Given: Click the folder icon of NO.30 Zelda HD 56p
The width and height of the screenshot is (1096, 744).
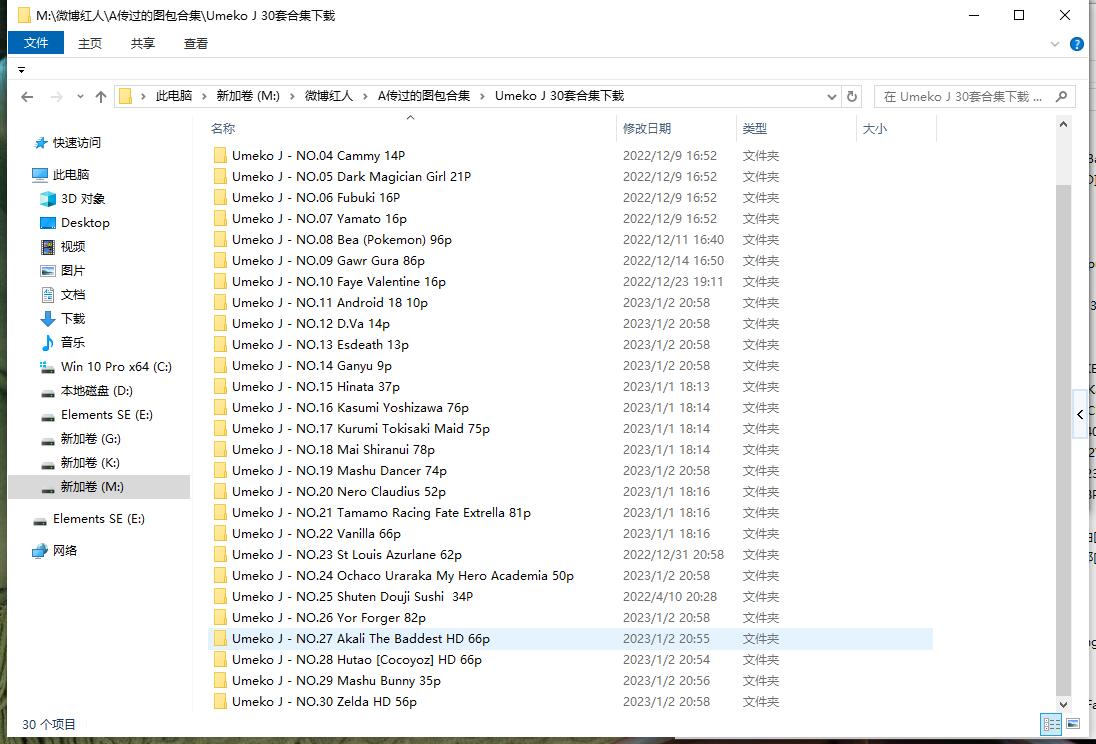Looking at the screenshot, I should pos(220,701).
